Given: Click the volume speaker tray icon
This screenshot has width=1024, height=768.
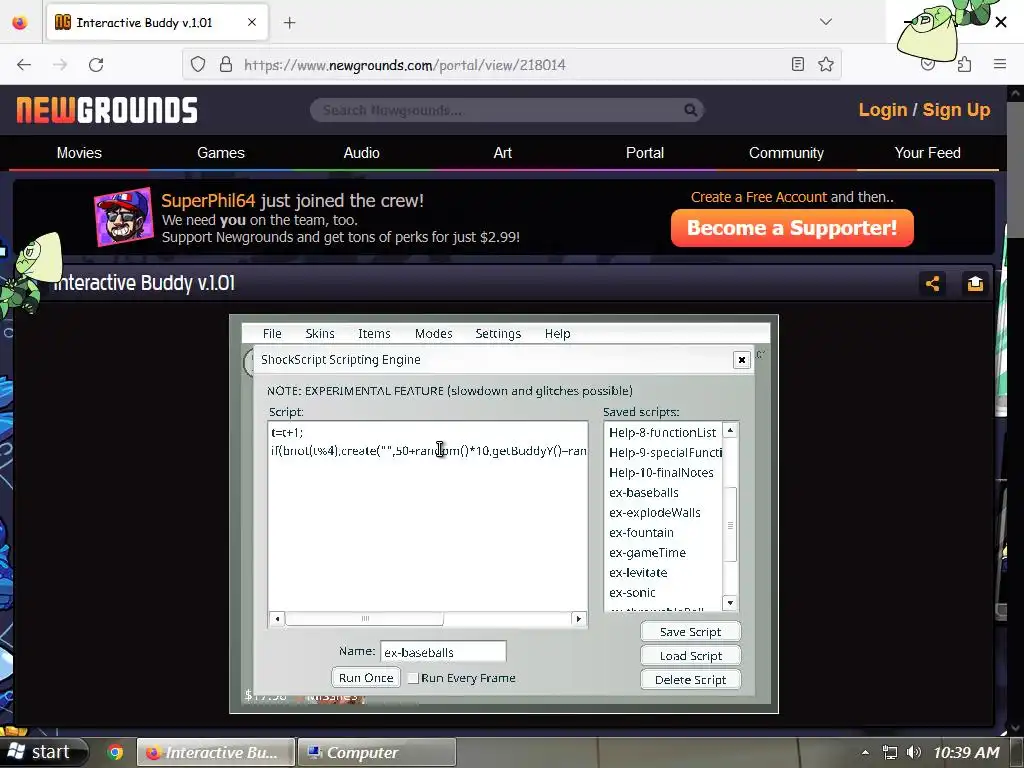Looking at the screenshot, I should 914,752.
